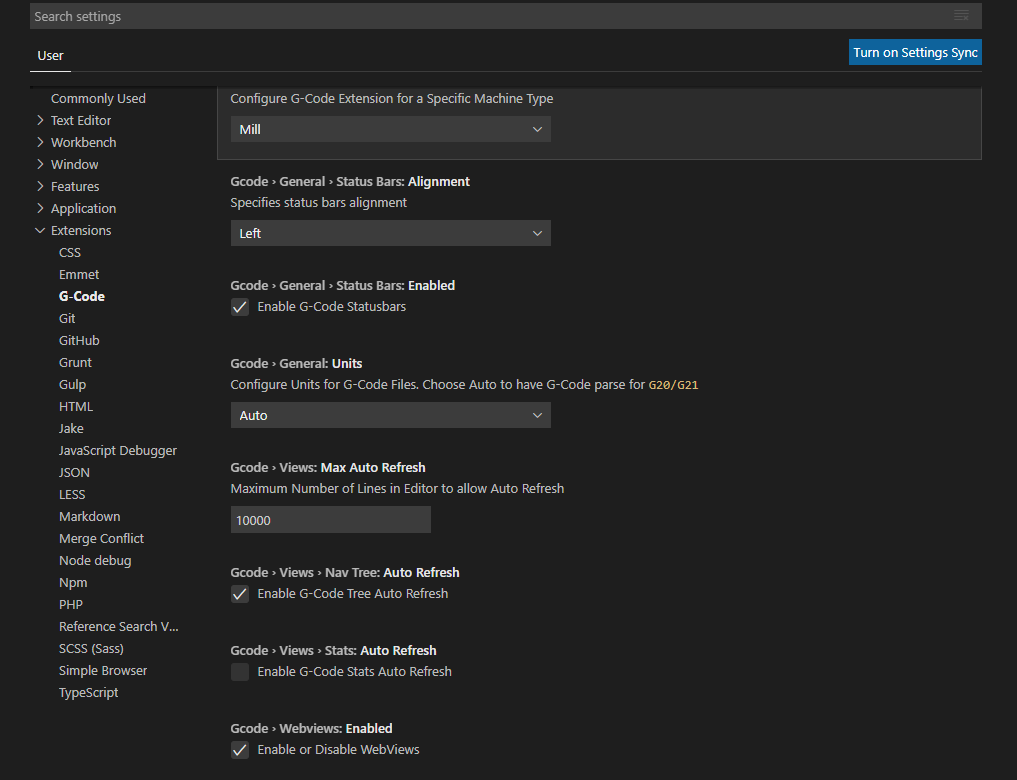1017x780 pixels.
Task: Open TypeScript settings in sidebar
Action: pyautogui.click(x=88, y=692)
